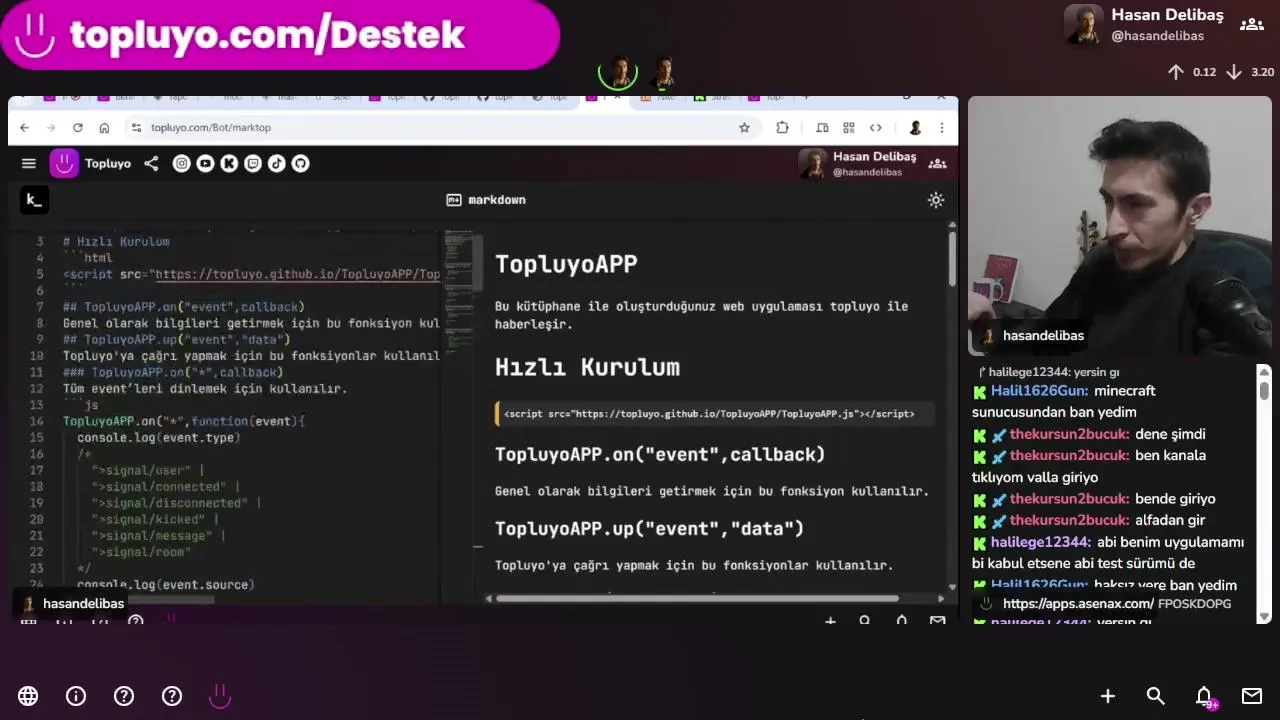Close the active browser tab

click(616, 97)
